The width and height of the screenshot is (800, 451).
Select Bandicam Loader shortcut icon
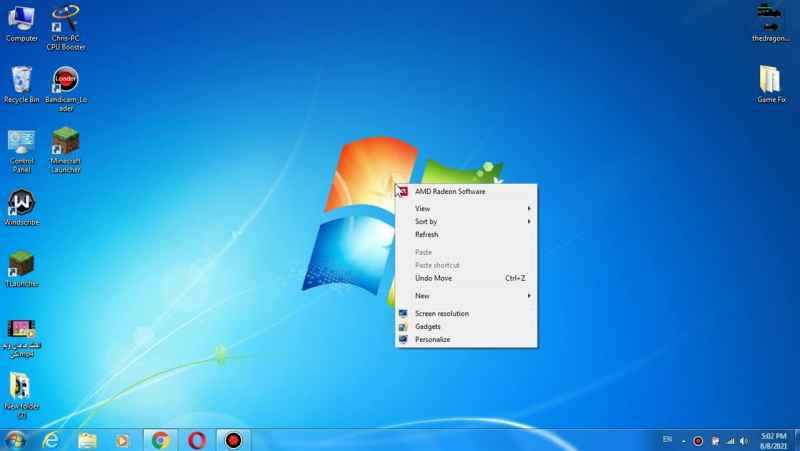click(x=66, y=89)
